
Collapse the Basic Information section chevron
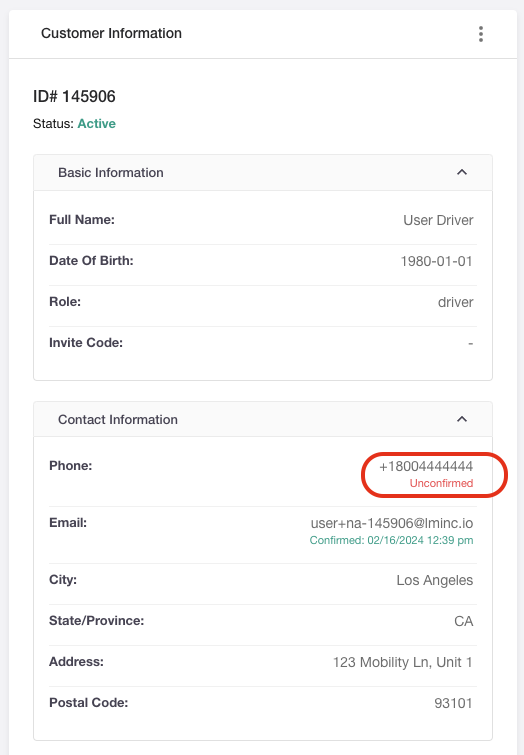[x=462, y=172]
